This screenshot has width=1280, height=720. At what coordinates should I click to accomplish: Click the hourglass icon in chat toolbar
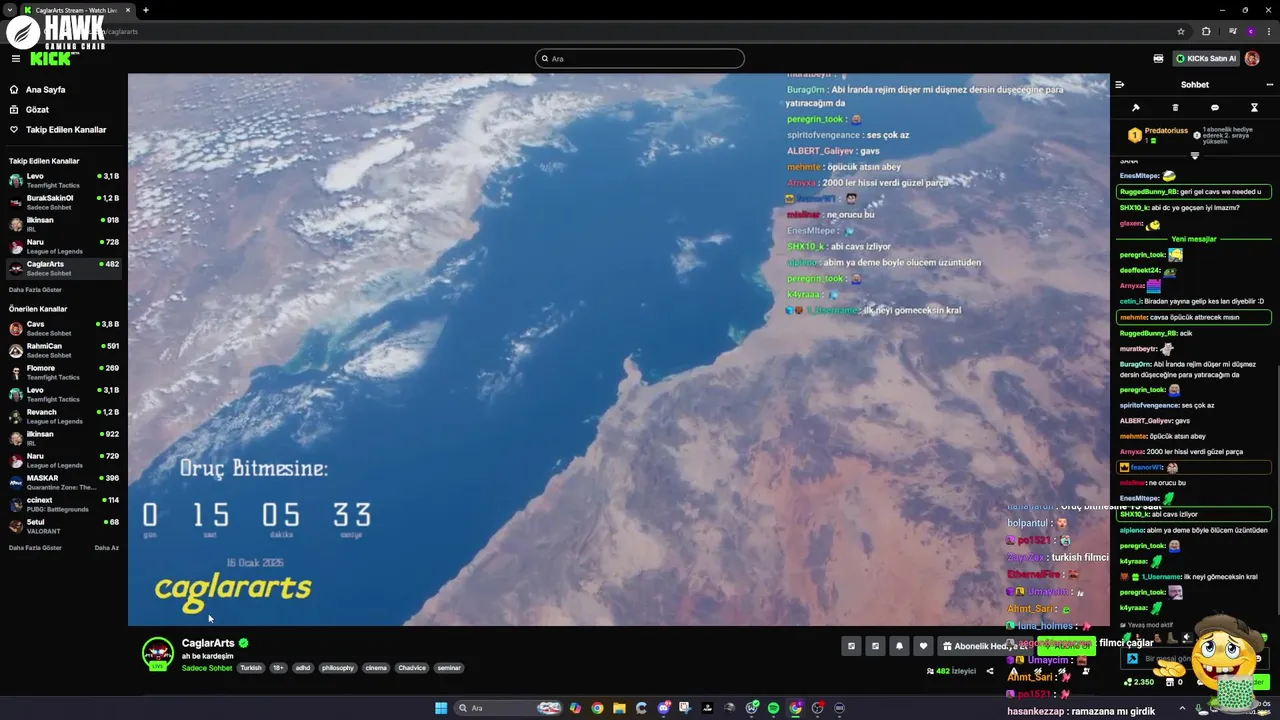(1254, 108)
